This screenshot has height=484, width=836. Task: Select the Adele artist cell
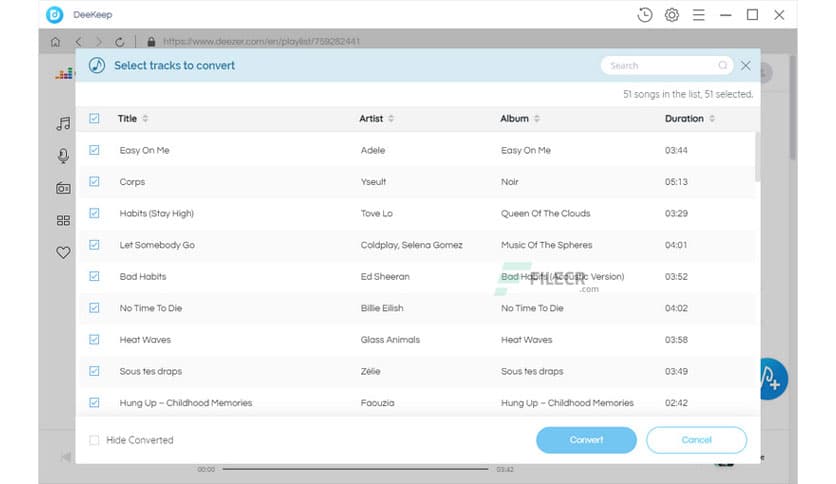[x=373, y=150]
